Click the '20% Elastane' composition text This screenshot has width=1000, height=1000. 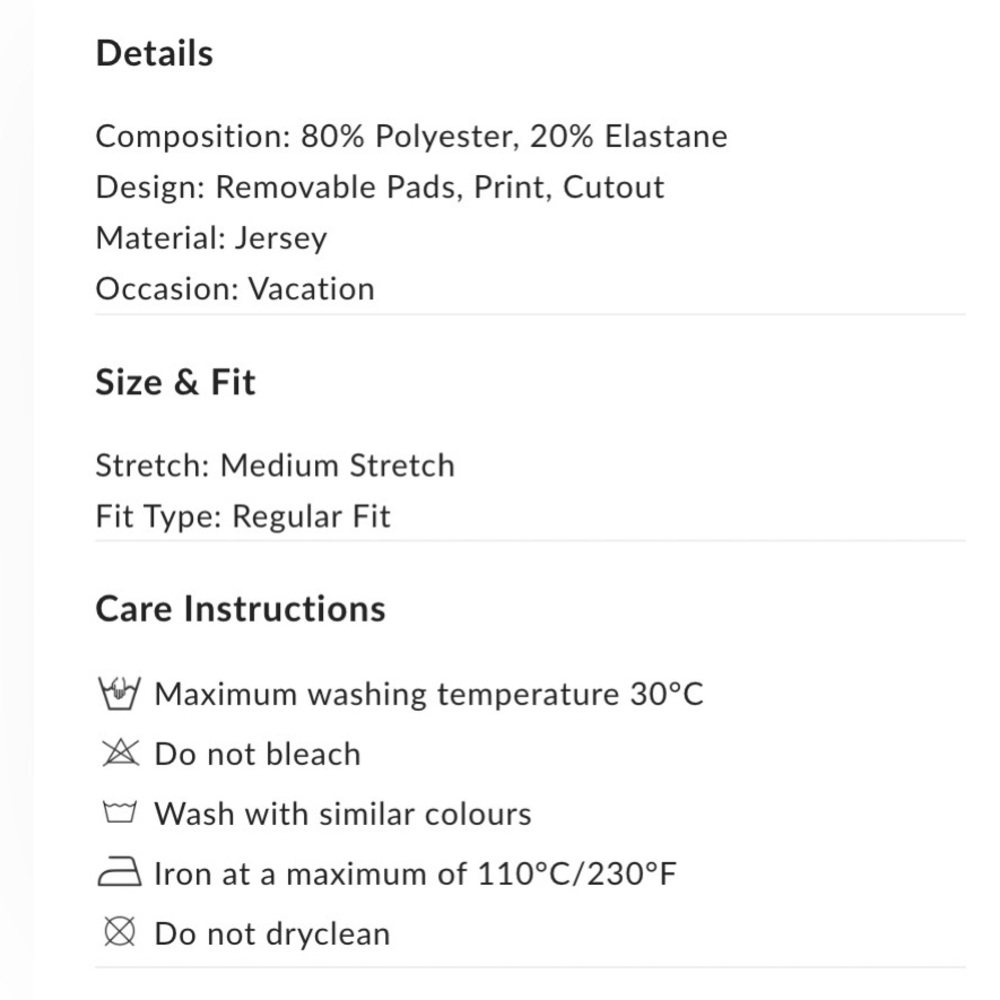coord(628,136)
